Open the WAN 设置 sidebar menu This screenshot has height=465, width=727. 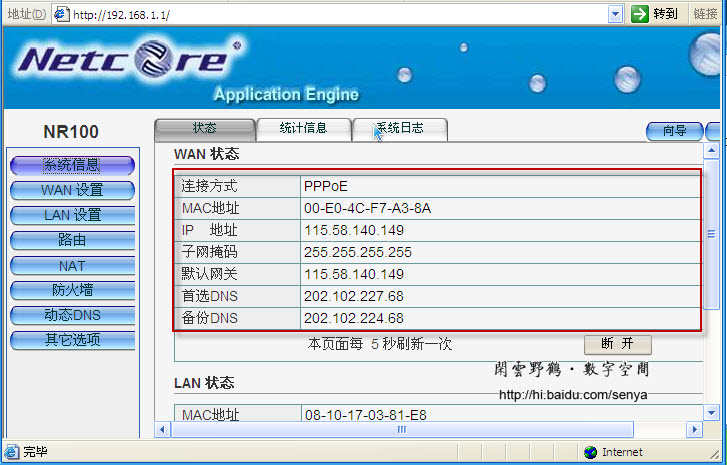72,190
